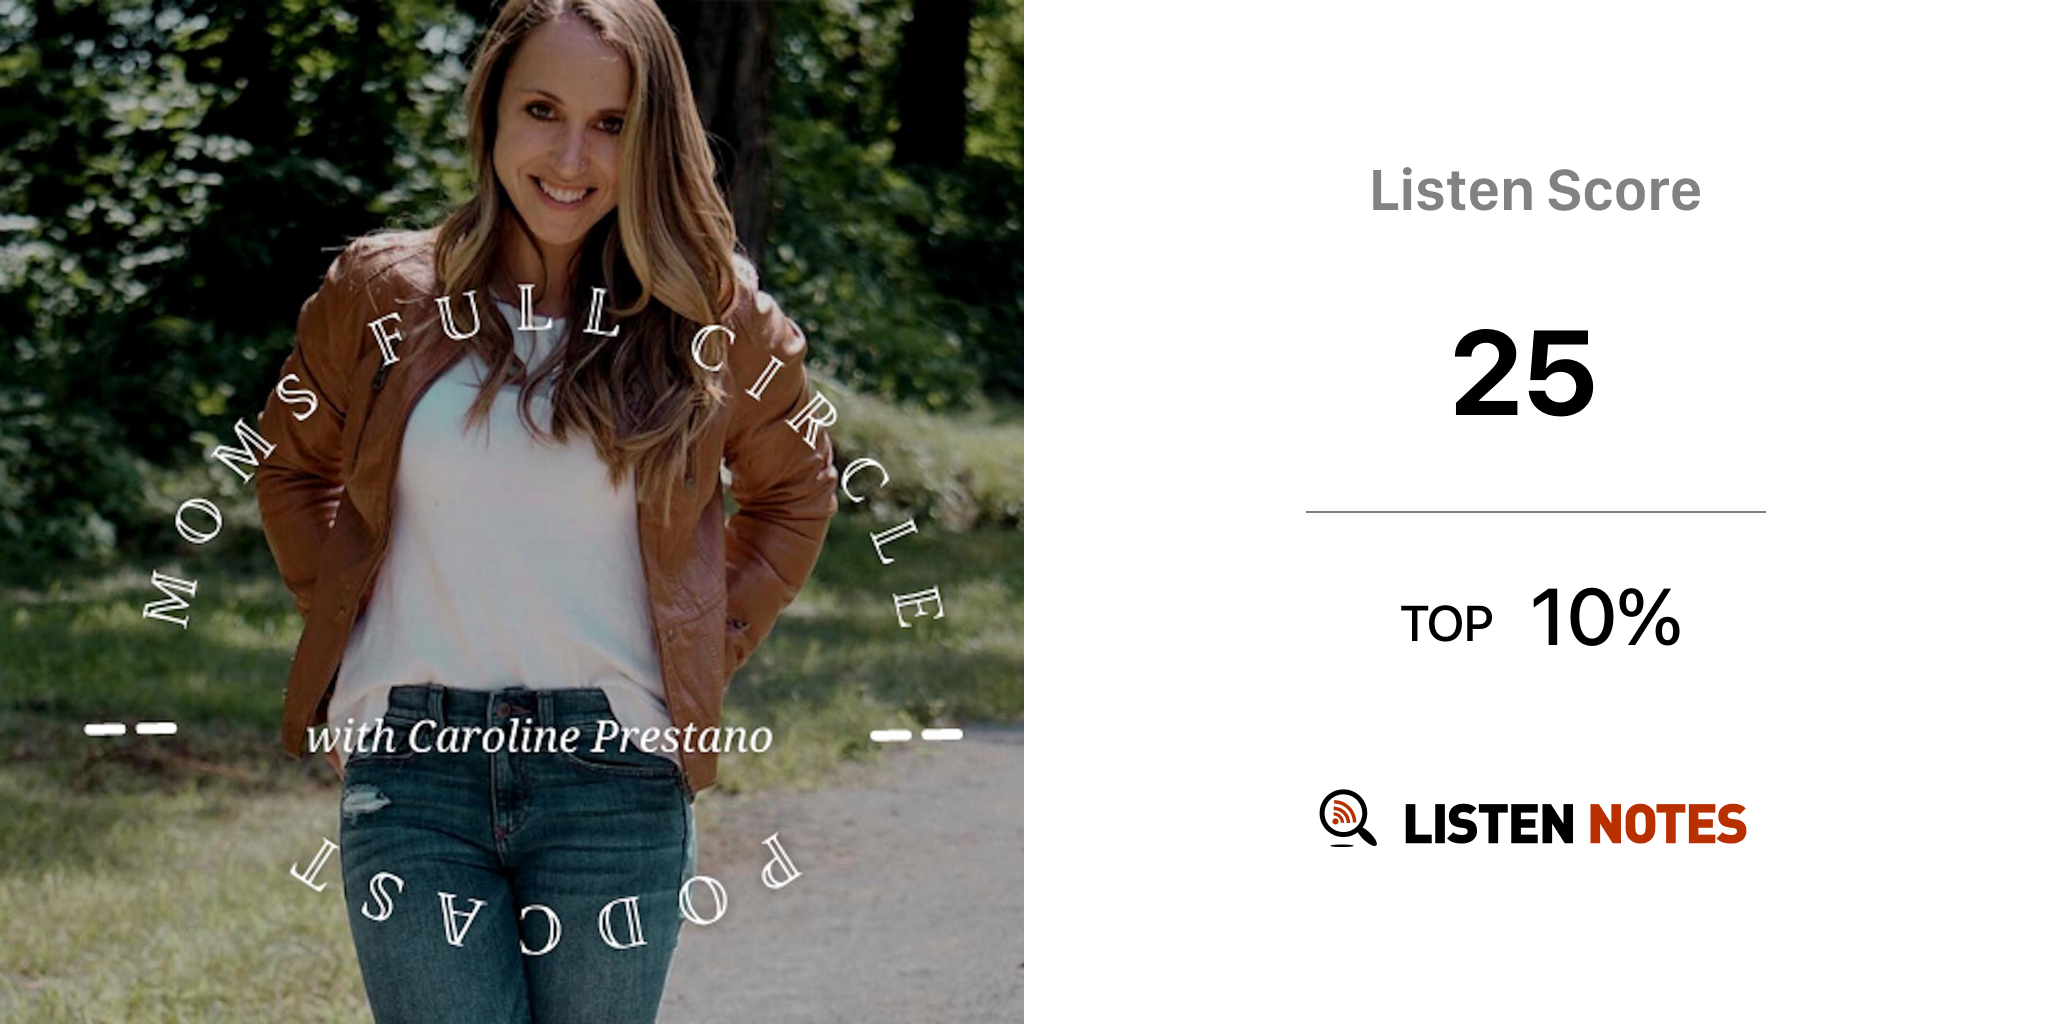Screen dimensions: 2048x1024
Task: Click the horizontal divider line under score
Action: [1535, 512]
